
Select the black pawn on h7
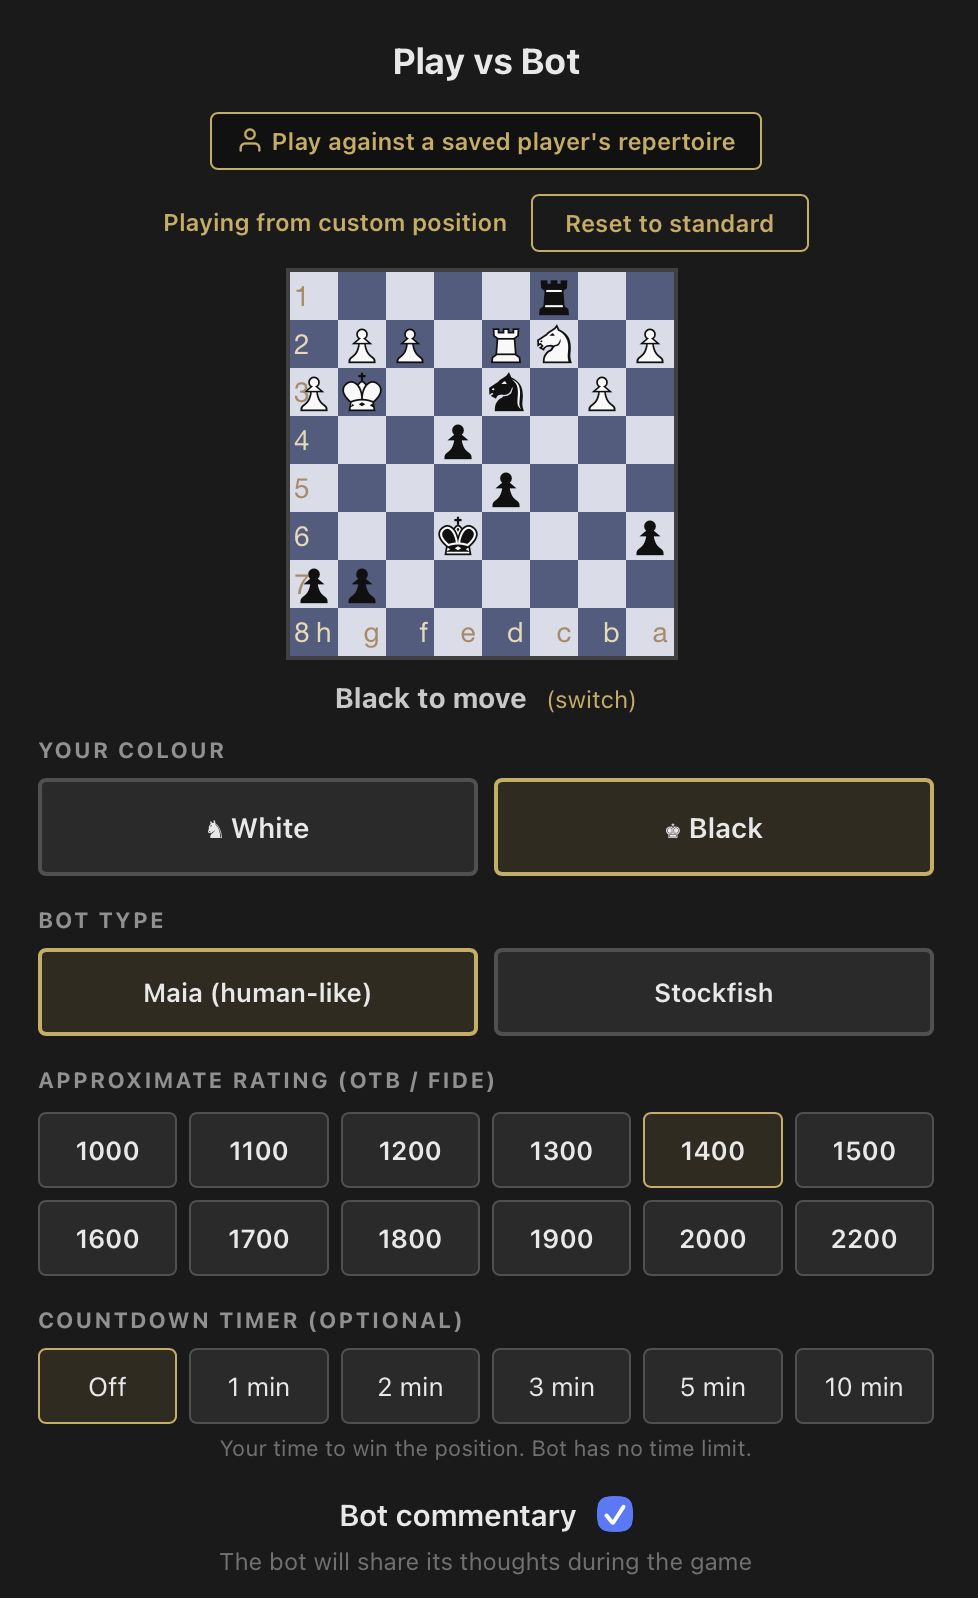click(313, 585)
